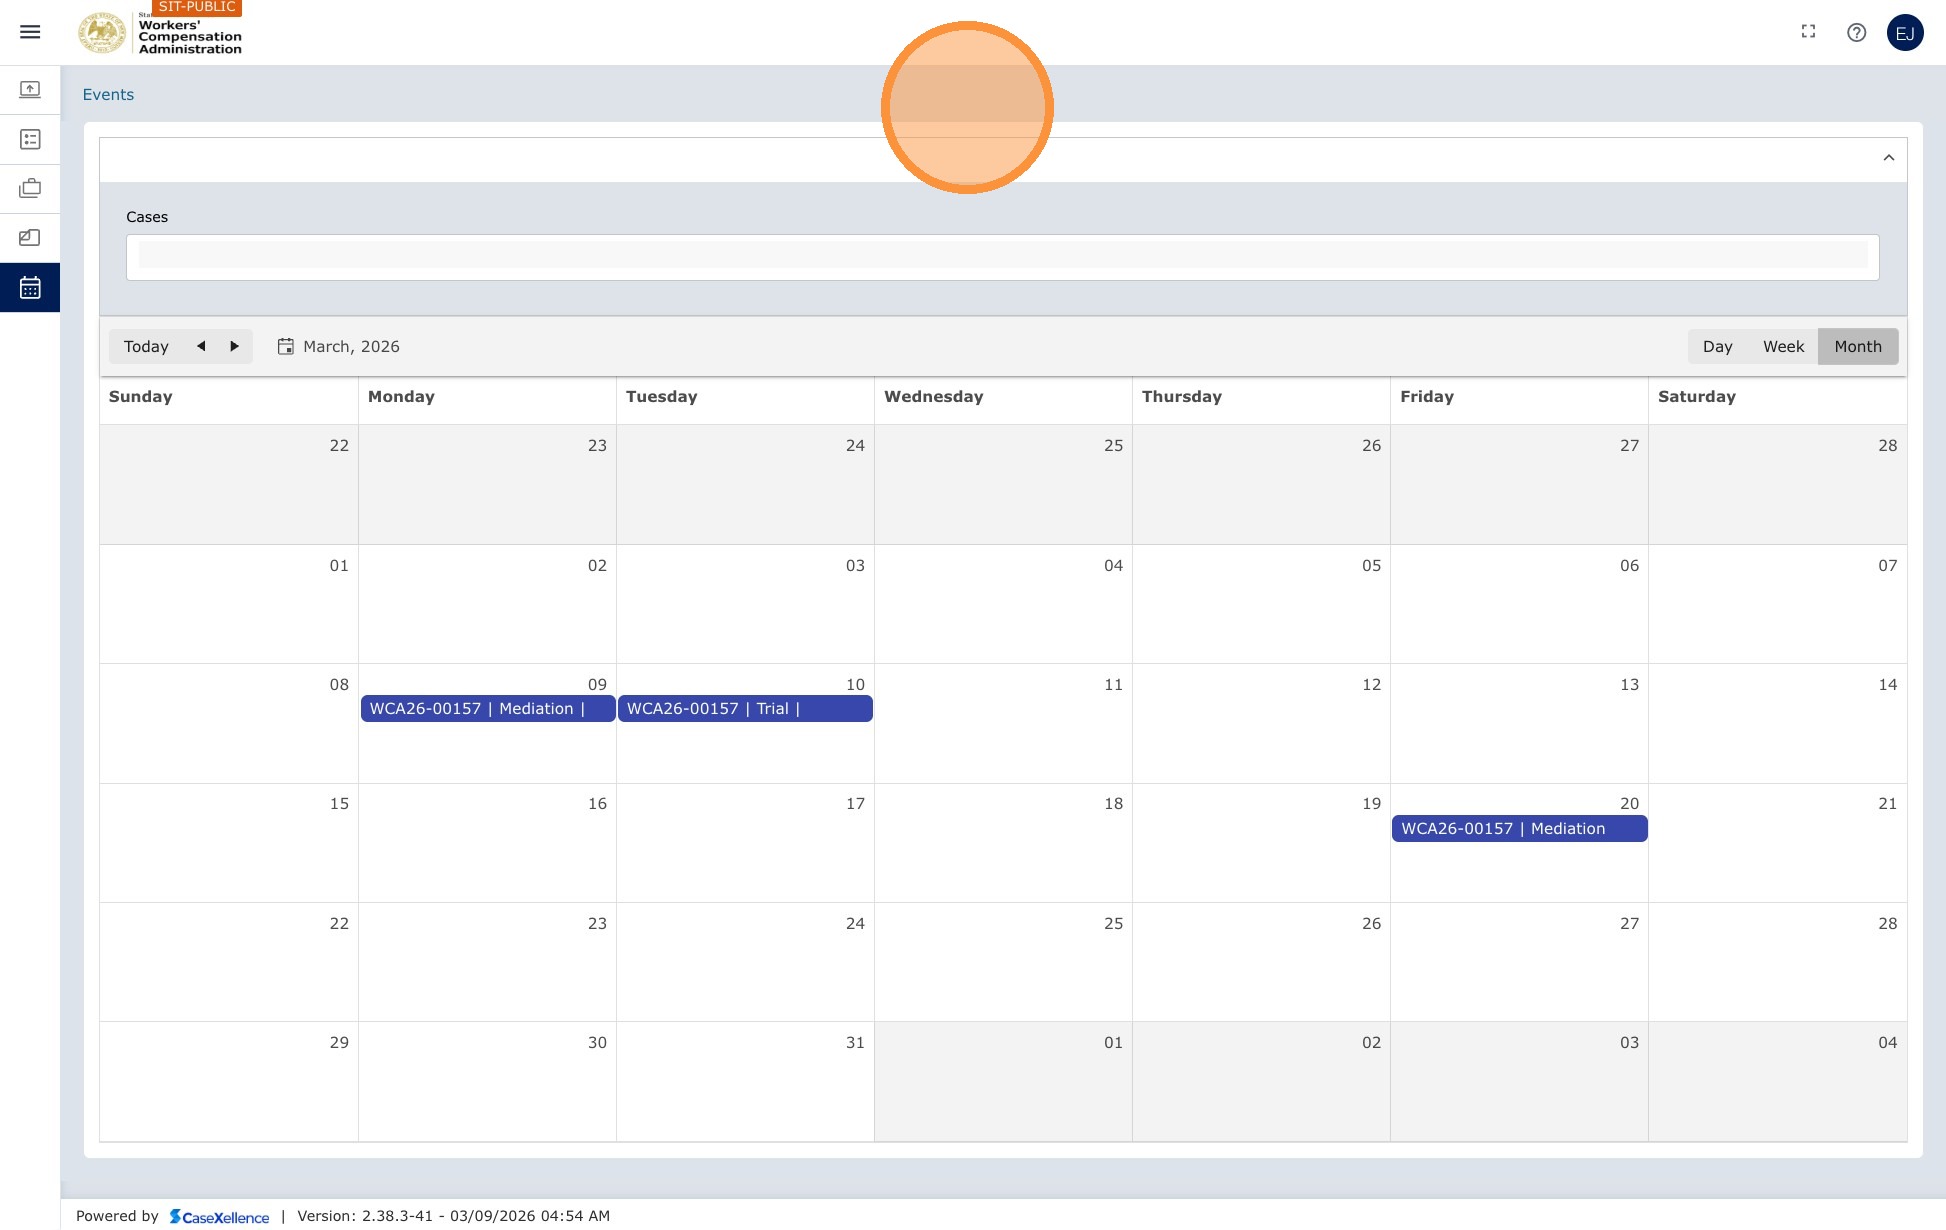Go to the previous month arrow
Viewport: 1946px width, 1230px height.
(201, 346)
